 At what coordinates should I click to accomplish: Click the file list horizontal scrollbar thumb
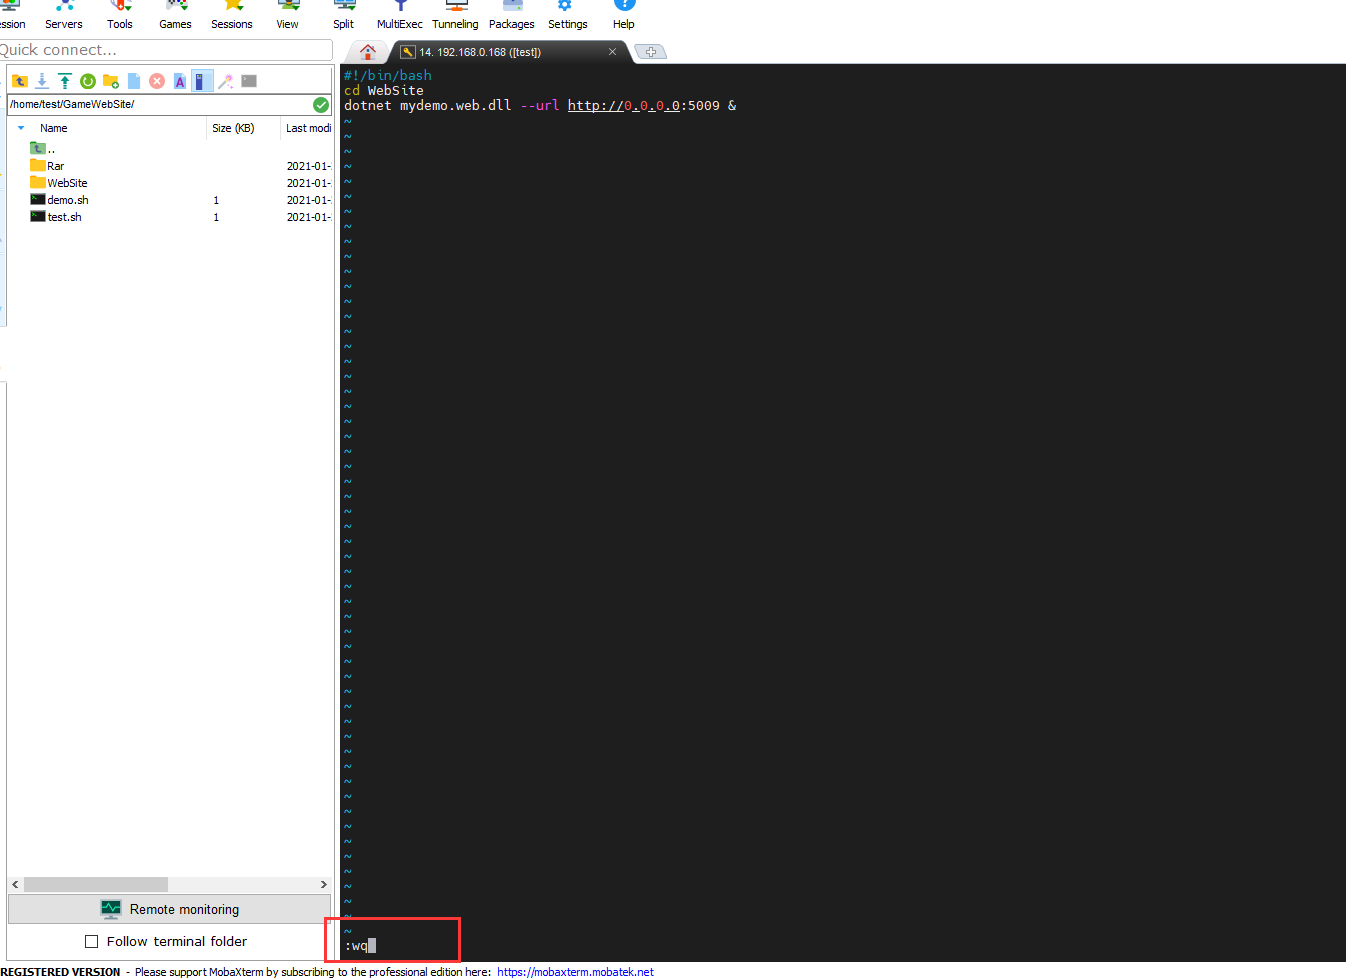click(x=96, y=884)
